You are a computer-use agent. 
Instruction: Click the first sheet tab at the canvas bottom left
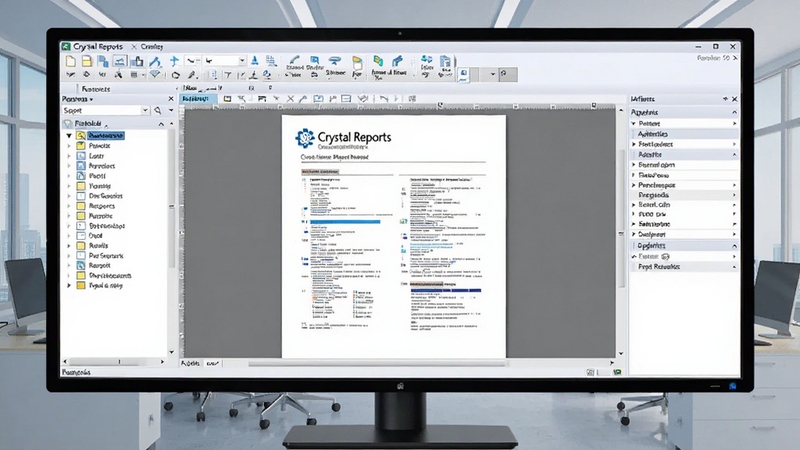pos(190,363)
